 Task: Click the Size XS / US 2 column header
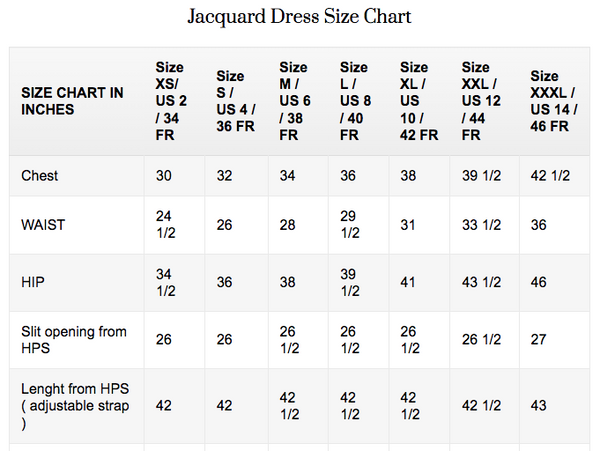(x=170, y=101)
